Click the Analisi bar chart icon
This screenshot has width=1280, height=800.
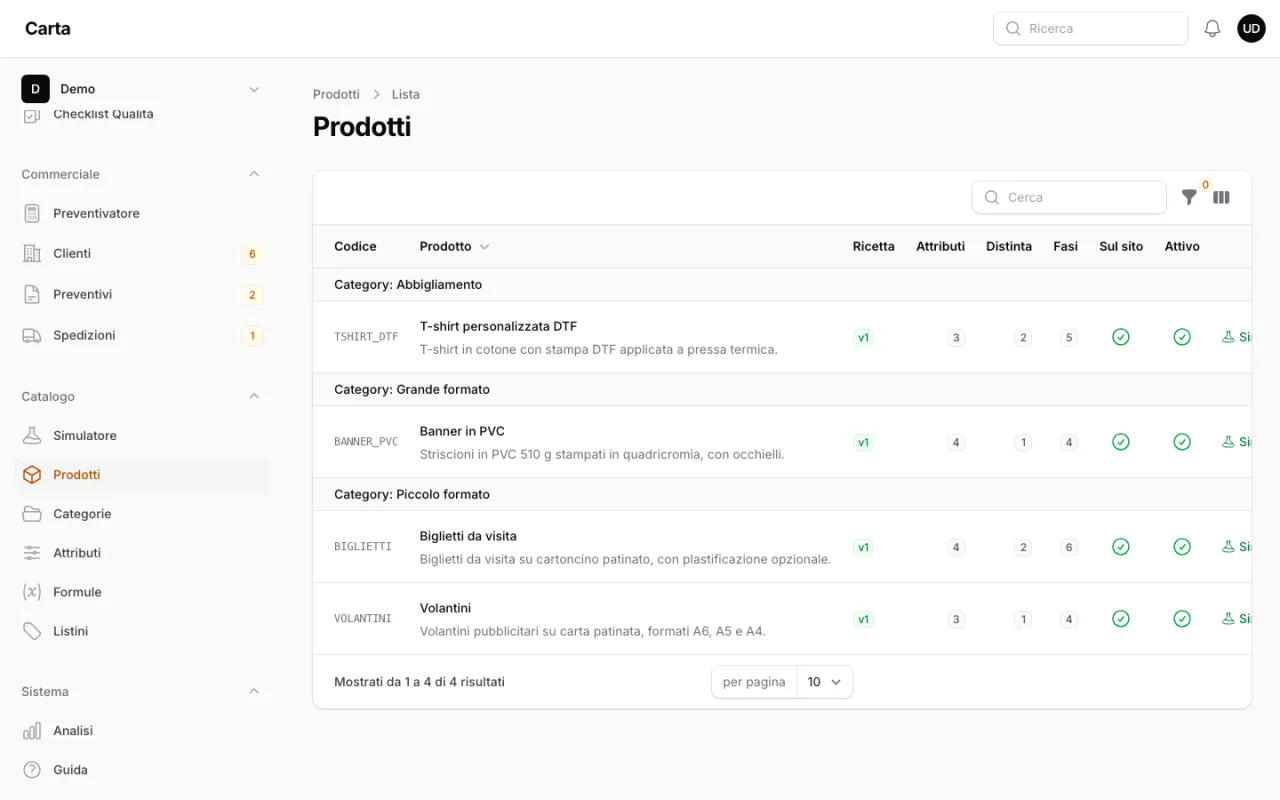pos(32,731)
